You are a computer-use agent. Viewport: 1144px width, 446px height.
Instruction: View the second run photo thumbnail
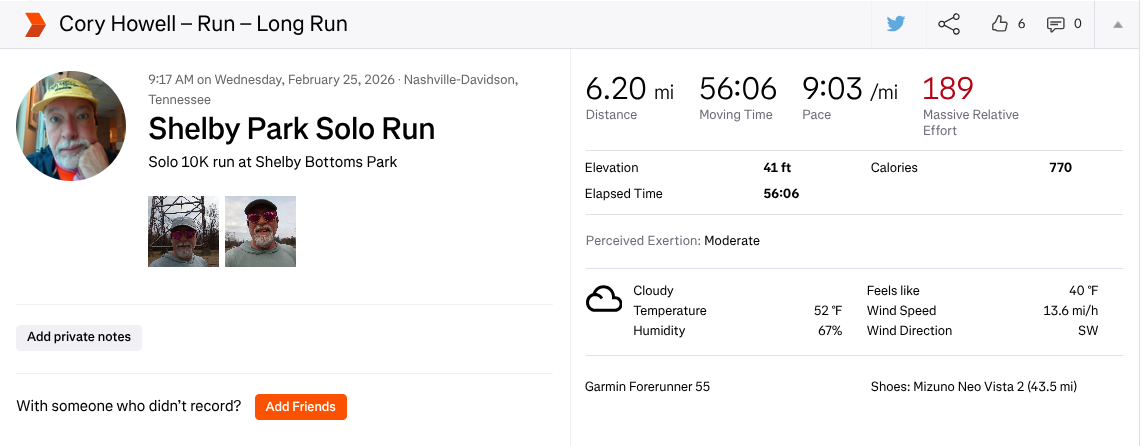point(260,231)
